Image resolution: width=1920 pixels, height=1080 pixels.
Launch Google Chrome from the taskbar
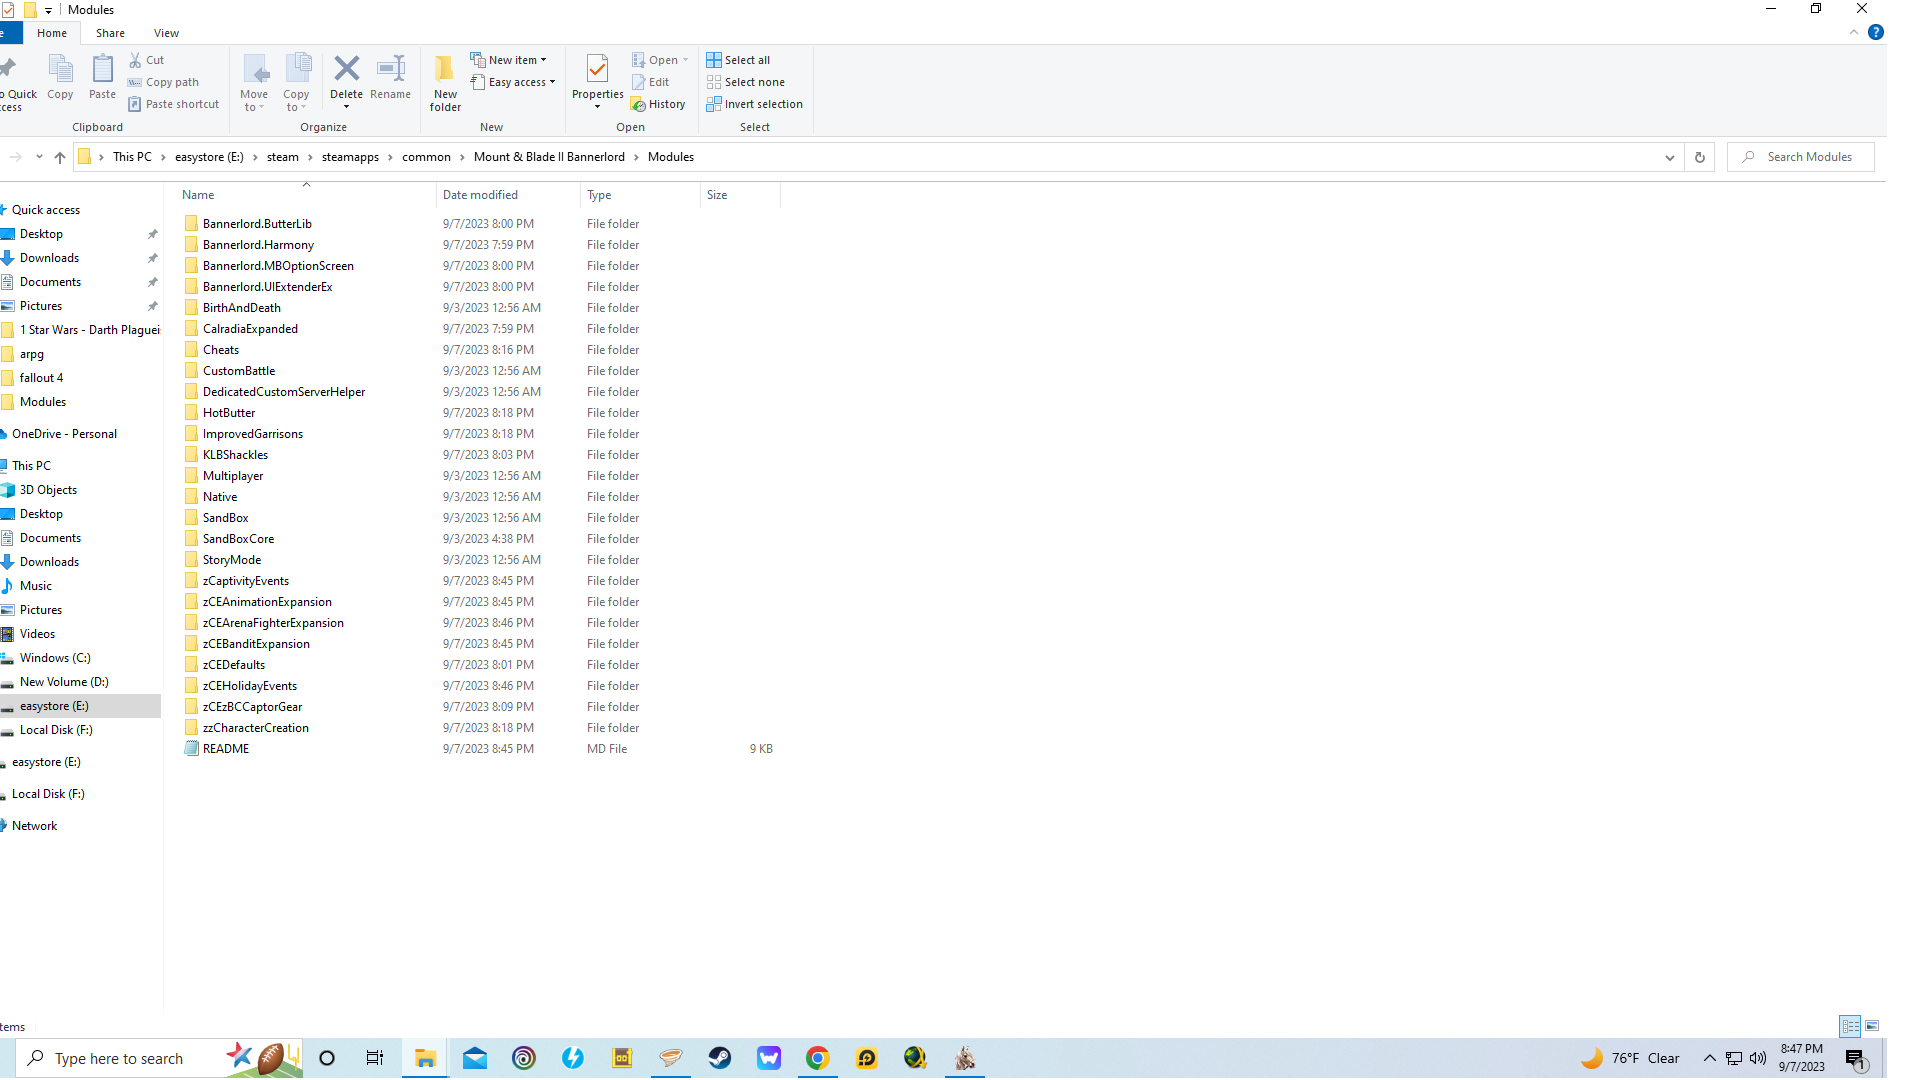pyautogui.click(x=817, y=1057)
